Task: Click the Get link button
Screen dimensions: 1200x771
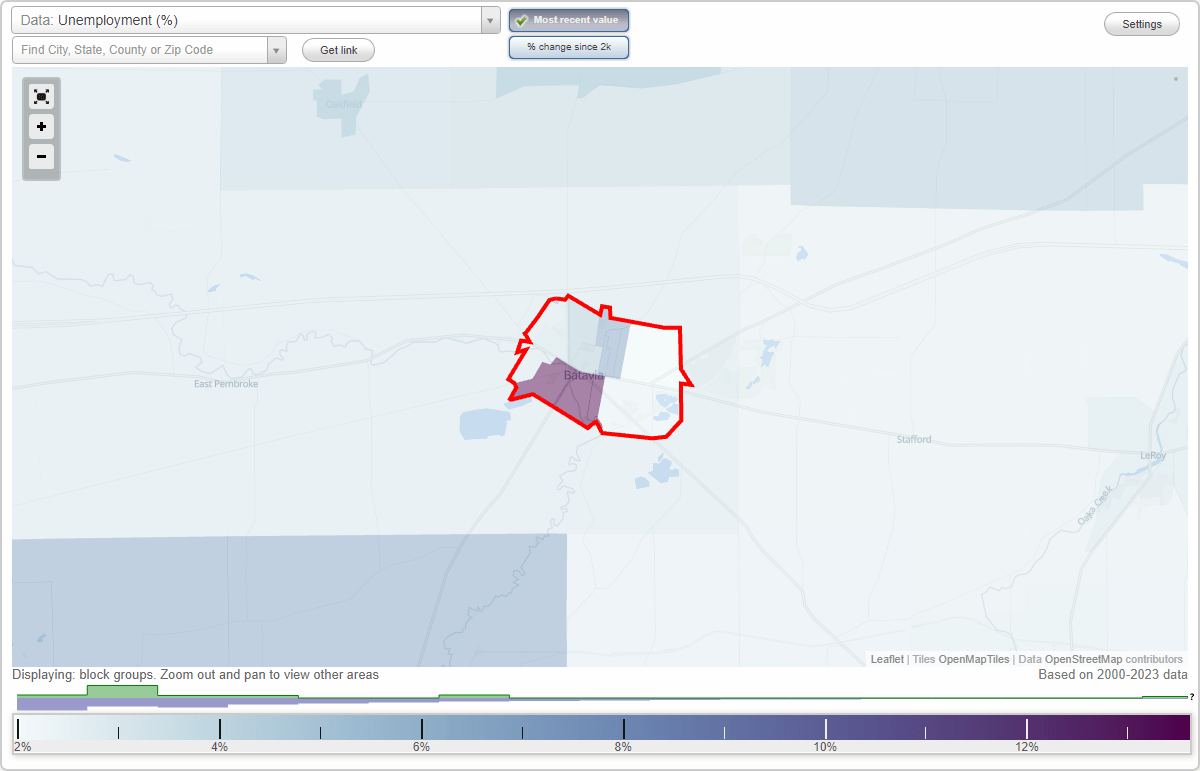Action: 337,49
